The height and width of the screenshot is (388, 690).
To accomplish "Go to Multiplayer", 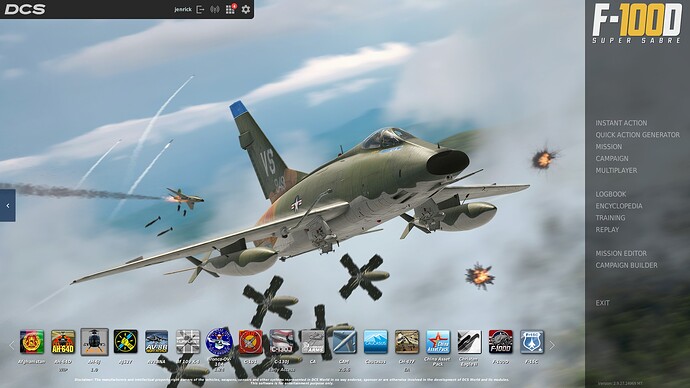I will click(x=616, y=170).
